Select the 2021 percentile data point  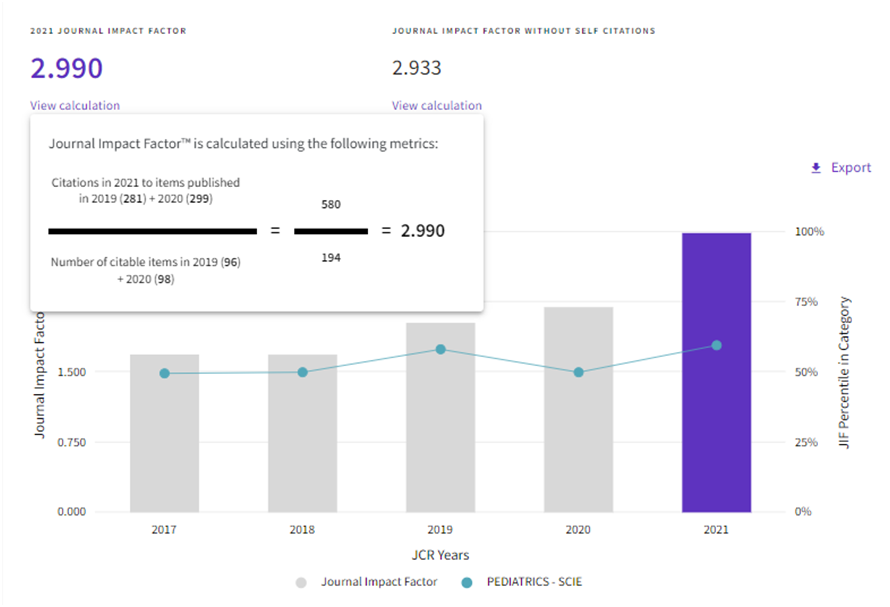click(716, 345)
